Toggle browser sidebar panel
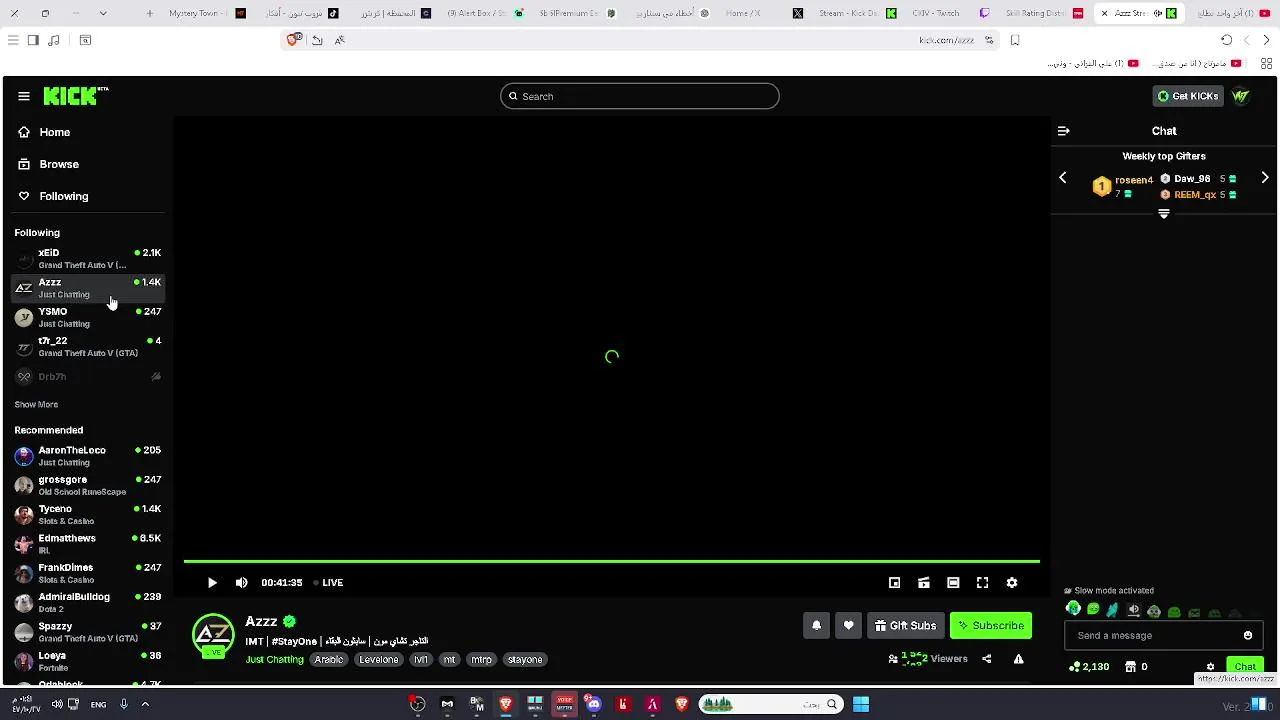 point(33,40)
